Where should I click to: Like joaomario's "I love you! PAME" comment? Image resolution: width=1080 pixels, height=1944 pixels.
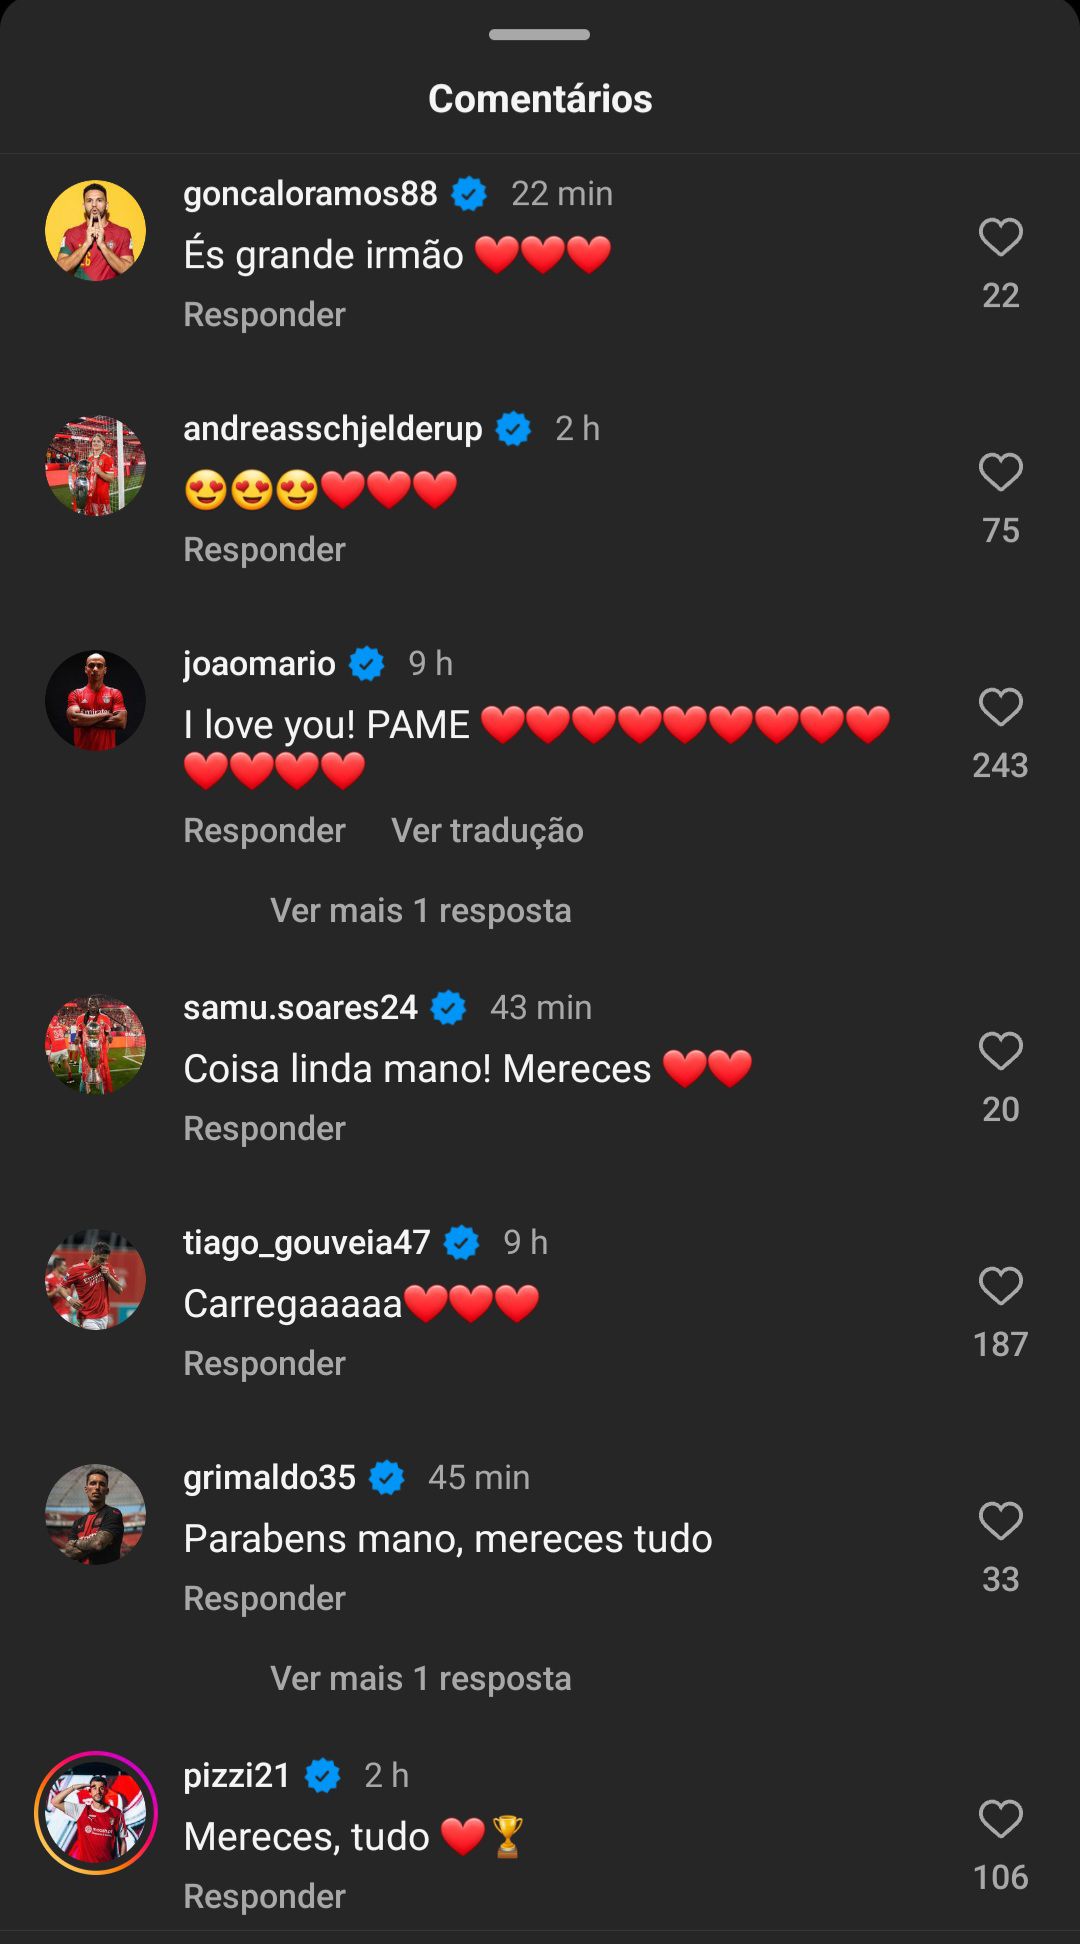tap(1000, 708)
